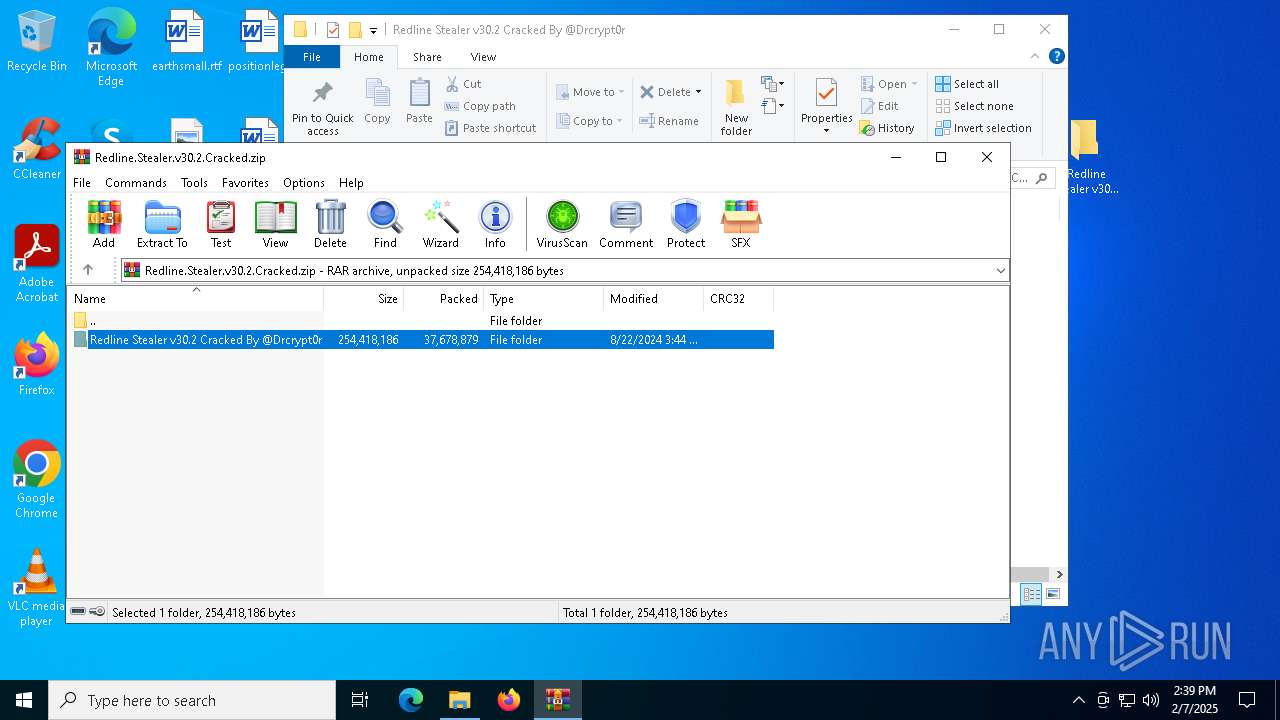Show archive Info
This screenshot has height=720, width=1280.
[x=495, y=224]
